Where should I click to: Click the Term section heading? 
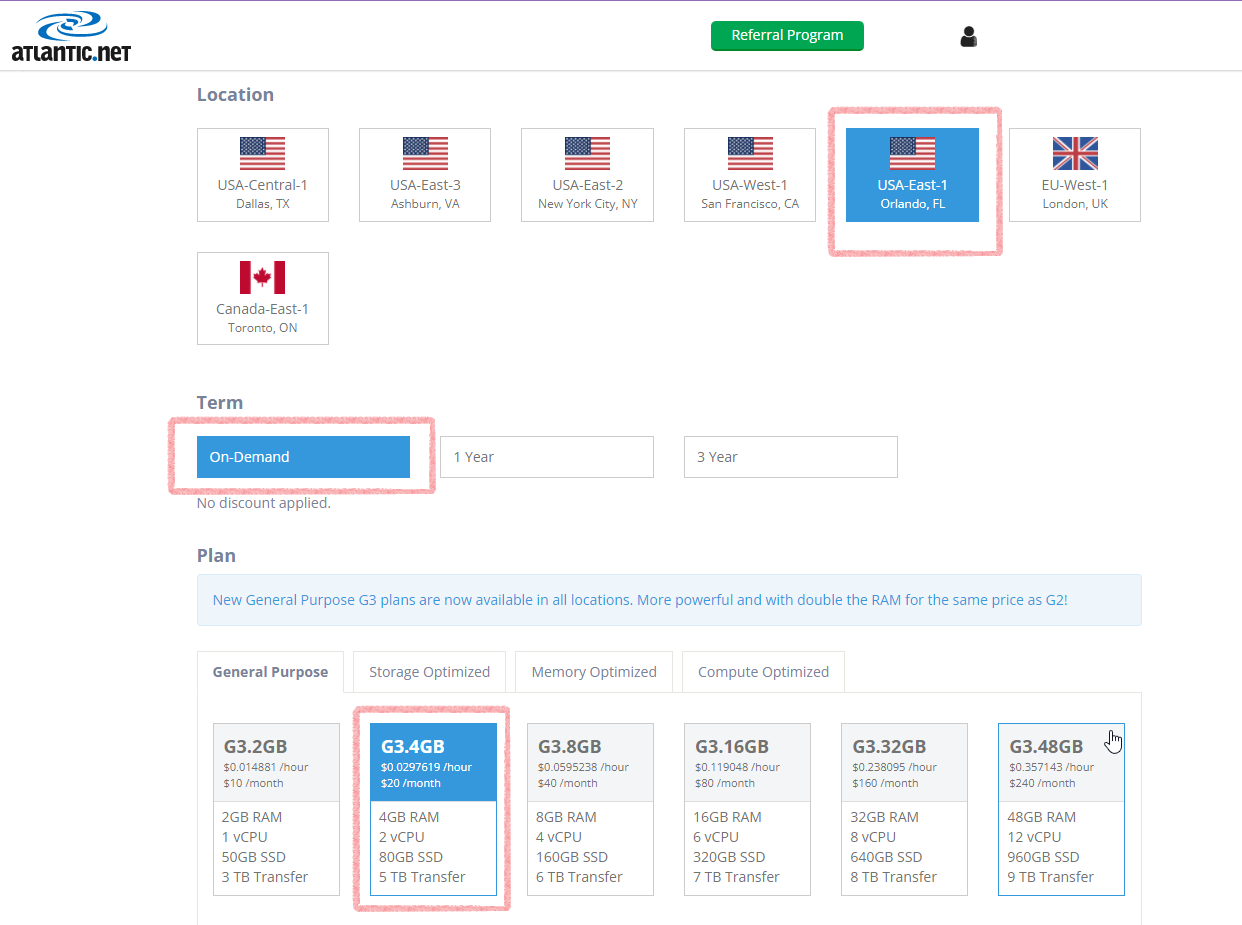tap(220, 403)
